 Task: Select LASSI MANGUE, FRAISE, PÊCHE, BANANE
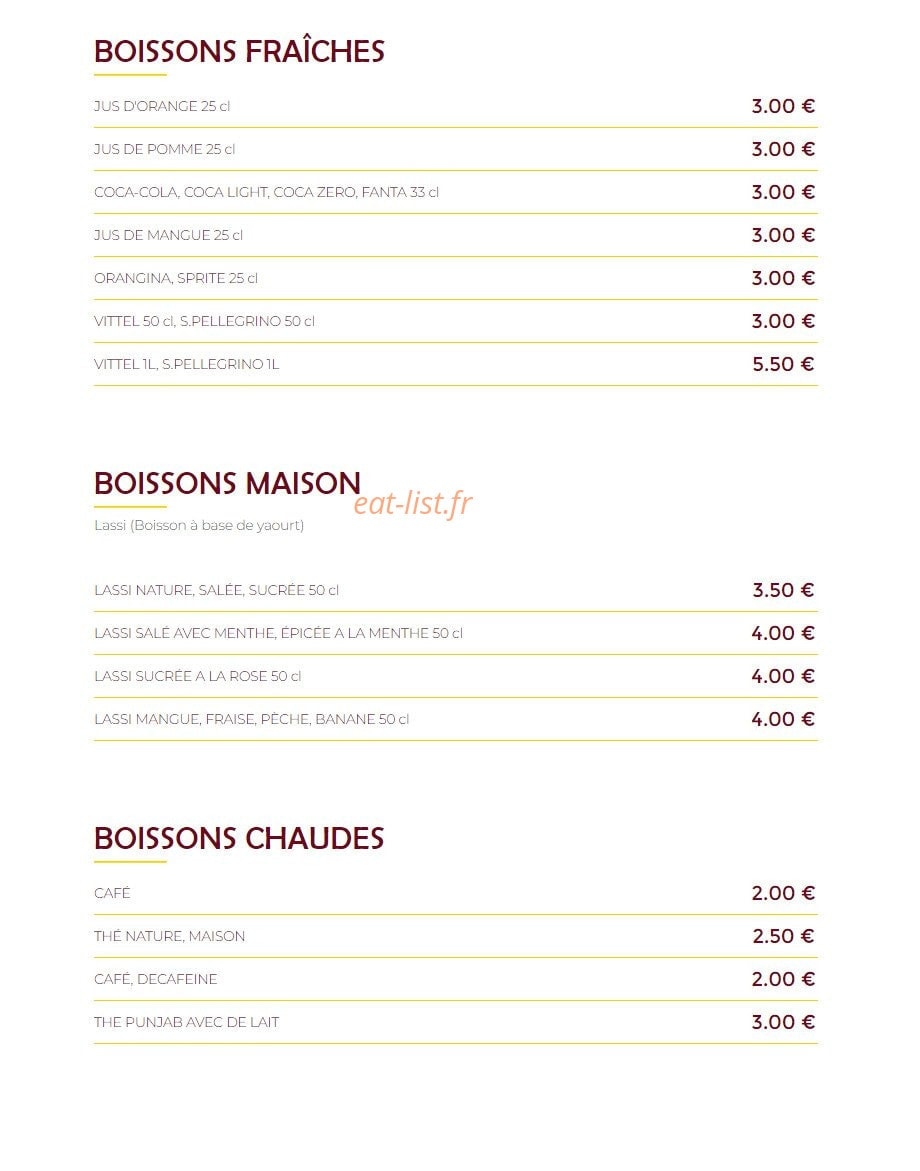pyautogui.click(x=252, y=719)
